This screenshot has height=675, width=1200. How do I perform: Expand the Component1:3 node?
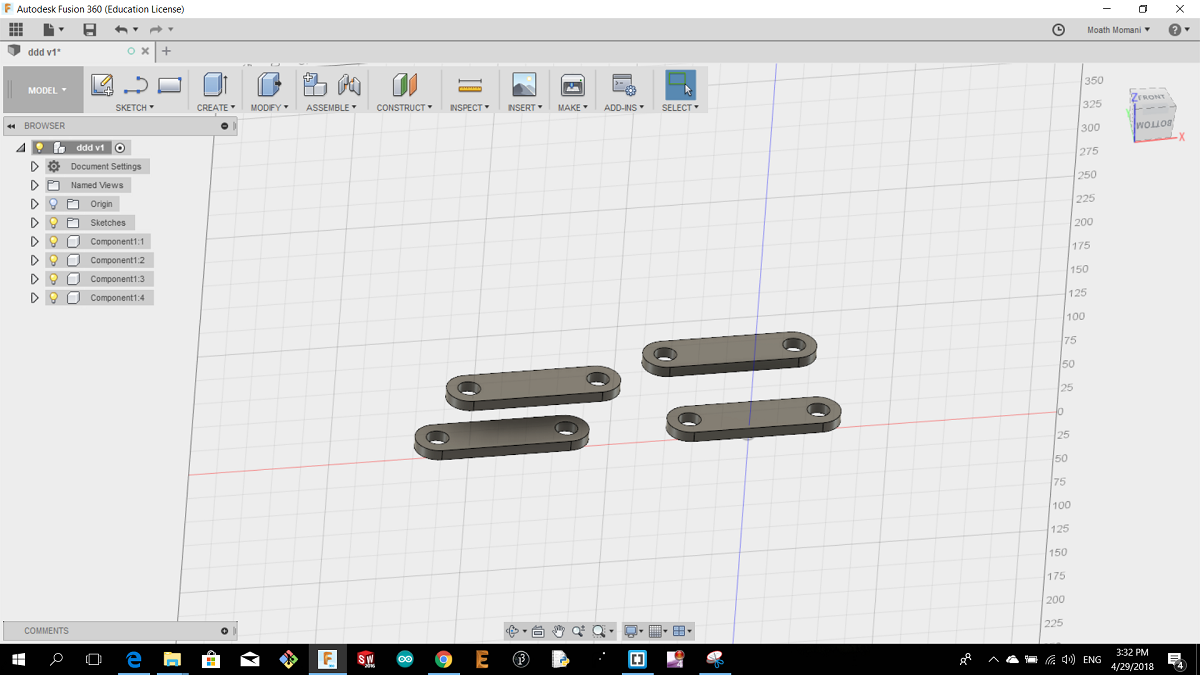(x=34, y=279)
